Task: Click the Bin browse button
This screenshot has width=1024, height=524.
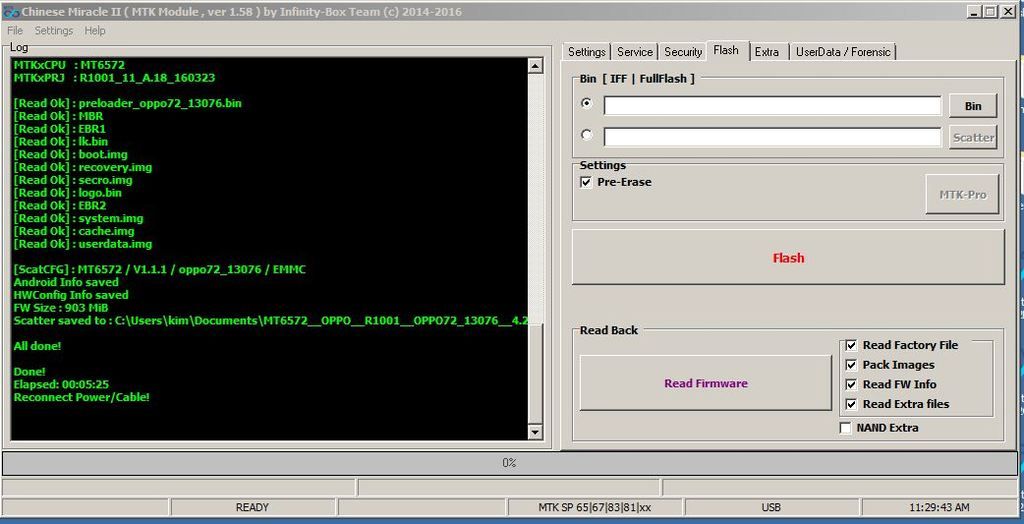Action: 972,106
